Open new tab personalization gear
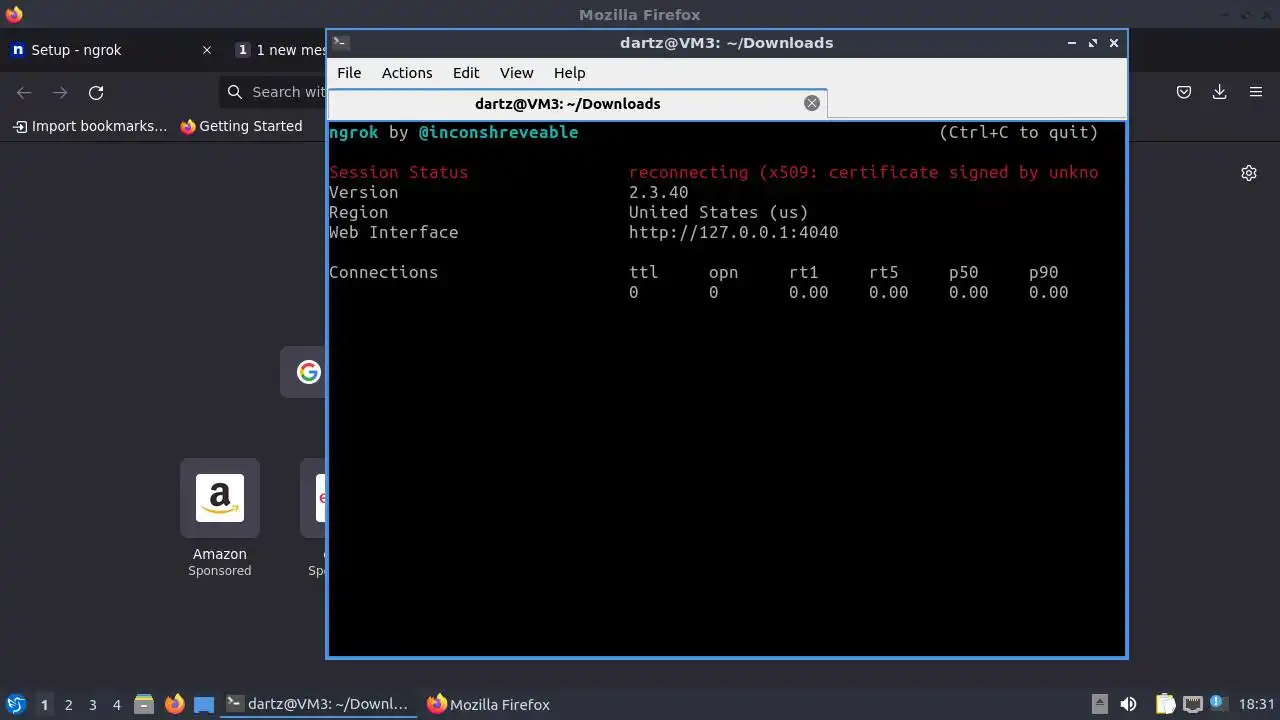 click(1249, 173)
